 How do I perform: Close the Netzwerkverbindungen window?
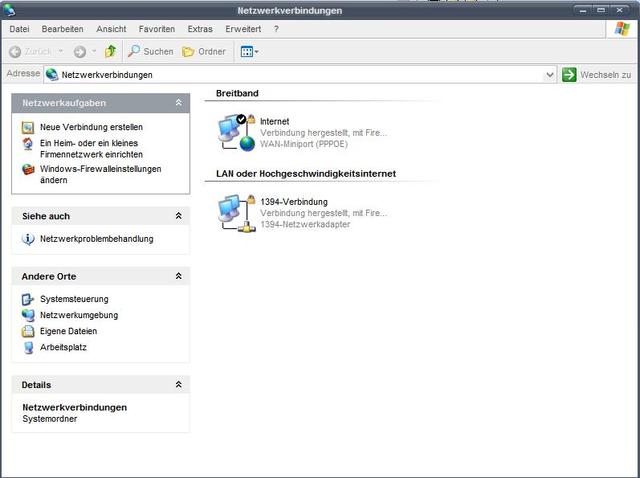click(620, 10)
